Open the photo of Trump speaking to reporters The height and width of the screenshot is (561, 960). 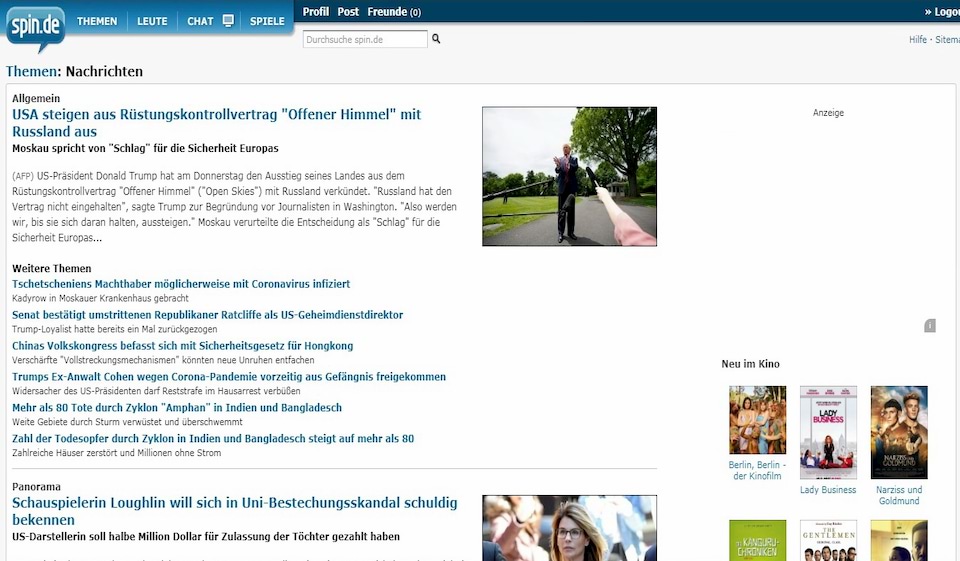(569, 176)
